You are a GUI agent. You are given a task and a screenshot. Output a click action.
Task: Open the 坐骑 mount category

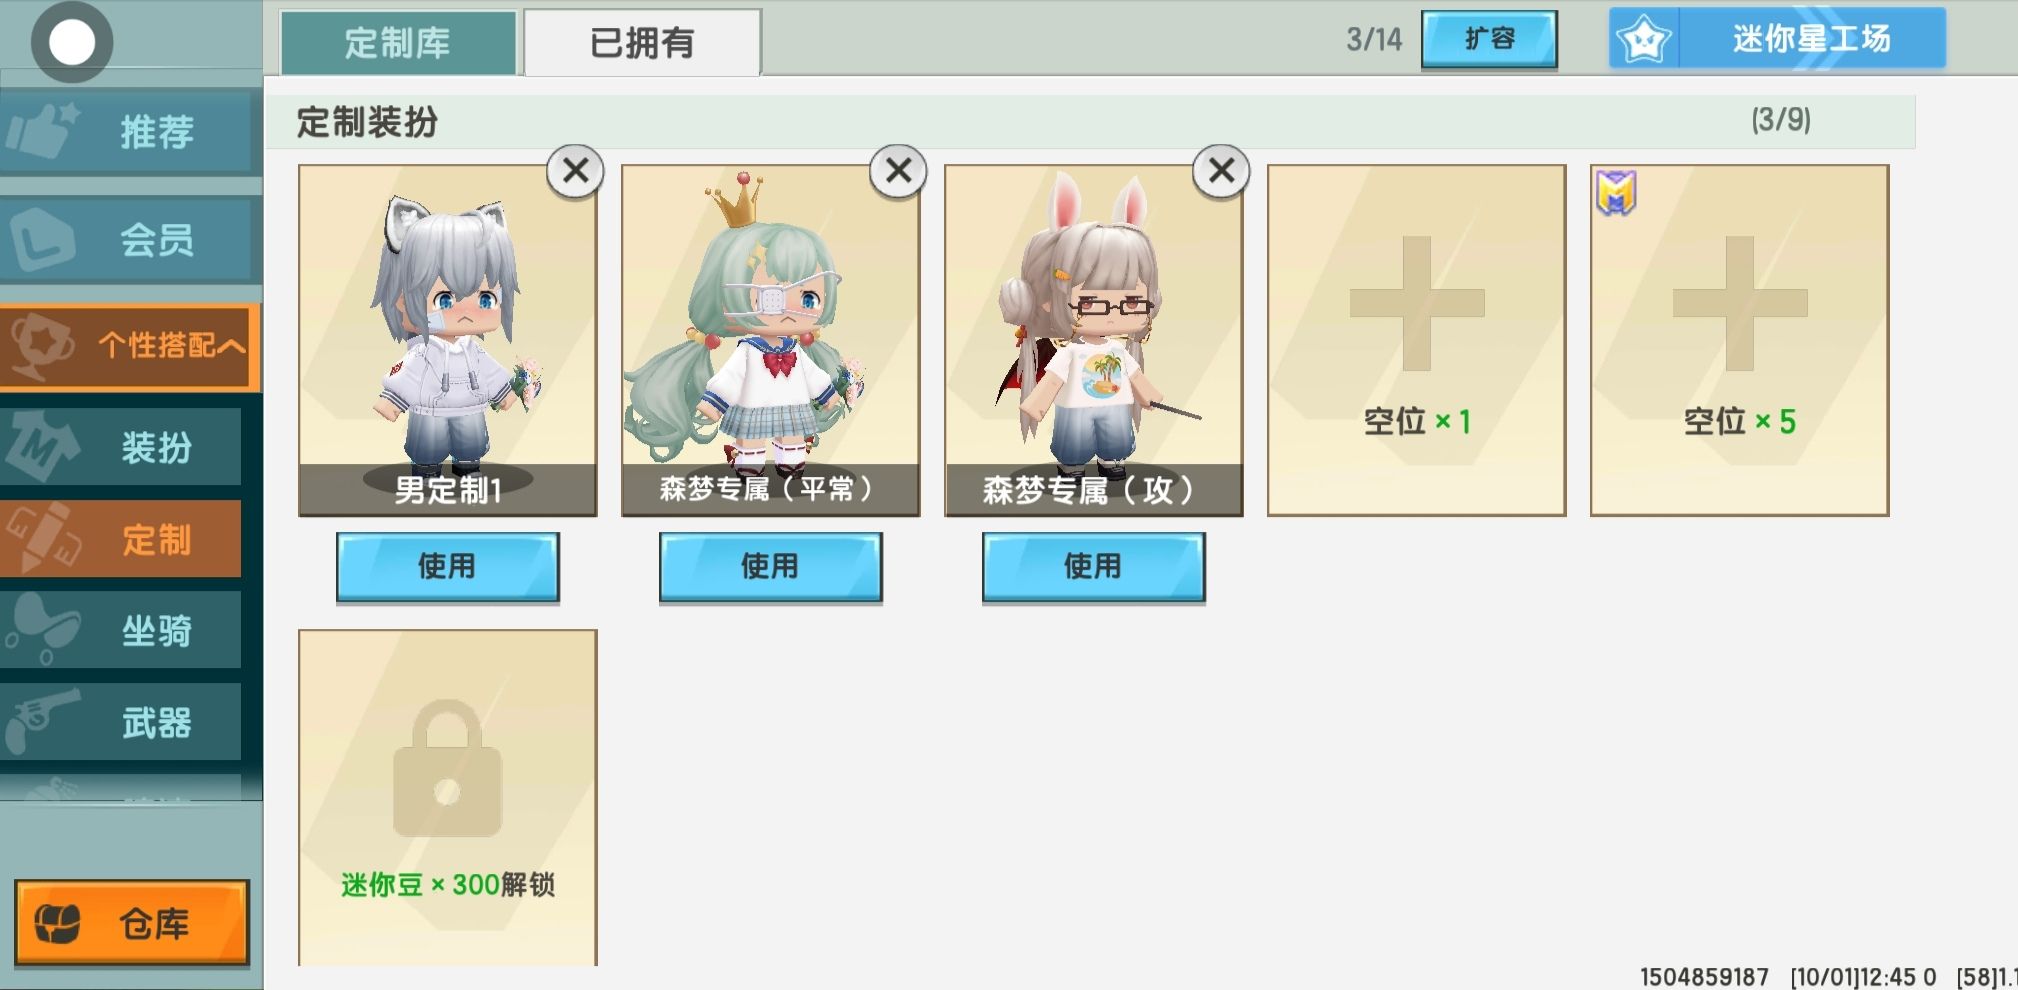[121, 630]
